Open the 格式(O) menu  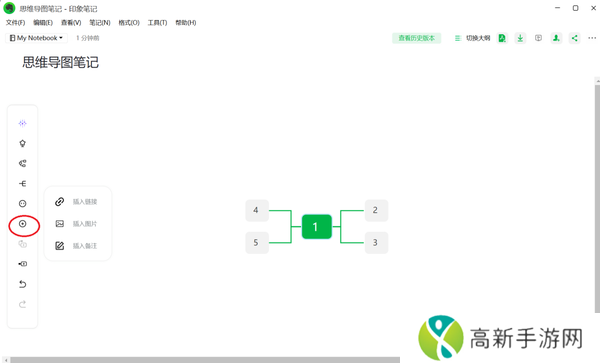tap(129, 23)
